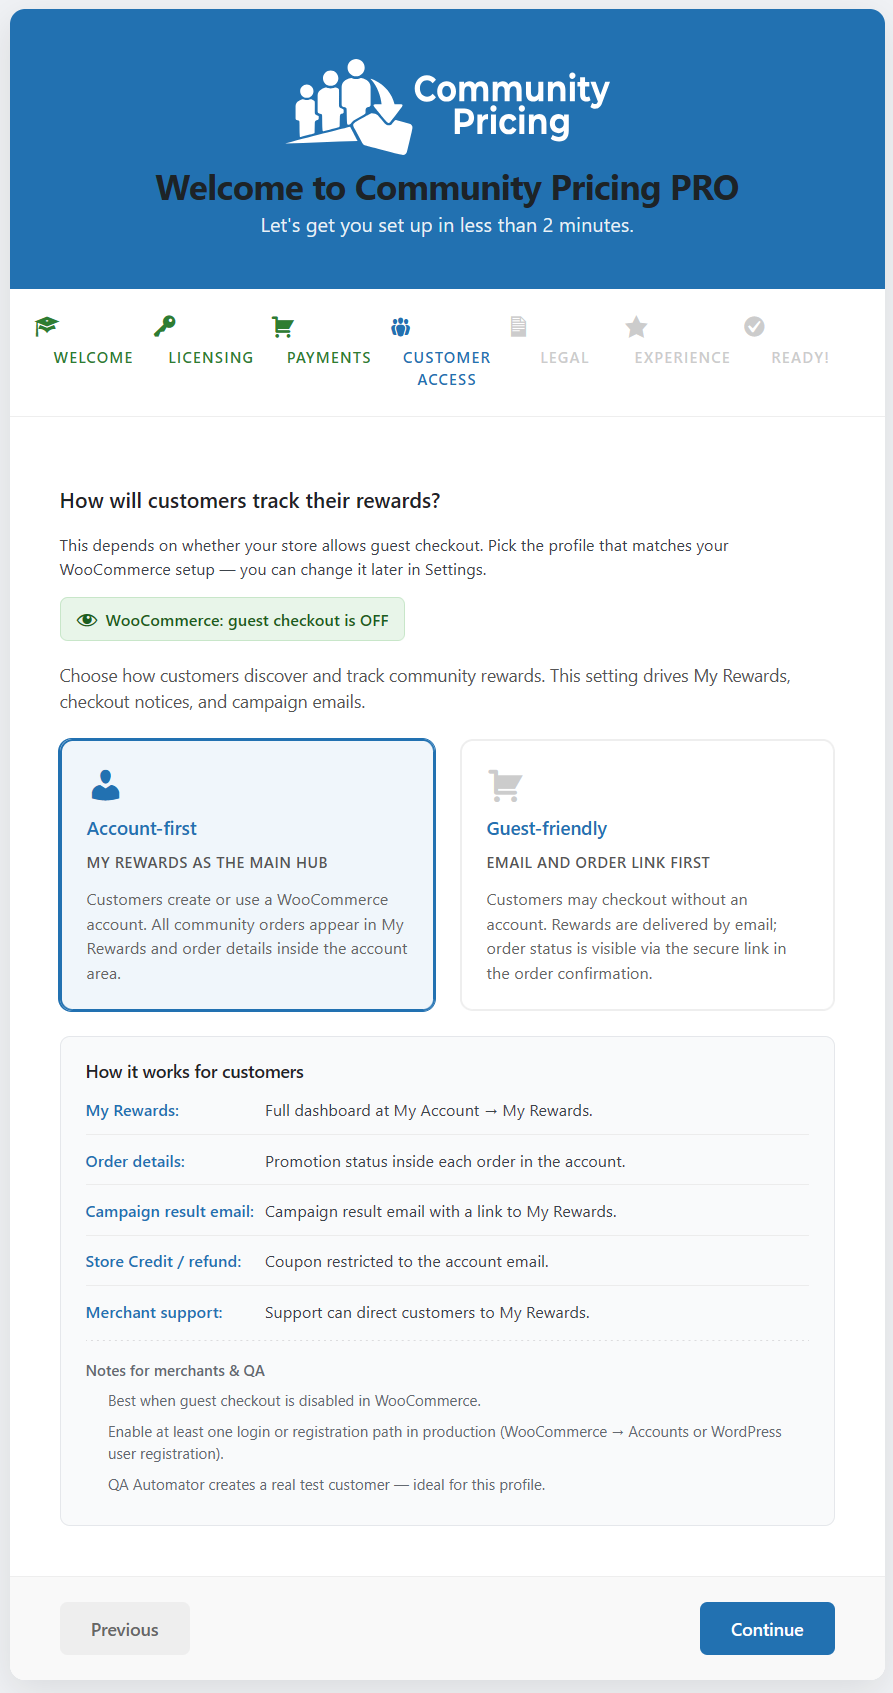Screen dimensions: 893x1693
Task: Click the My Rewards: row label
Action: (132, 1111)
